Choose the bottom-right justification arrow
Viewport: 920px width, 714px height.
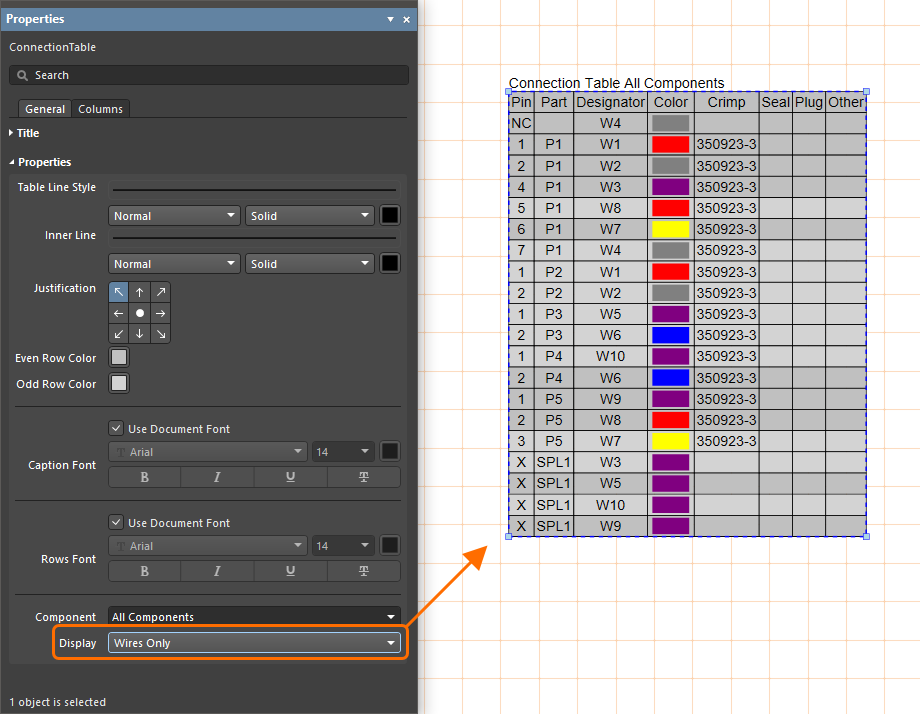pyautogui.click(x=161, y=334)
